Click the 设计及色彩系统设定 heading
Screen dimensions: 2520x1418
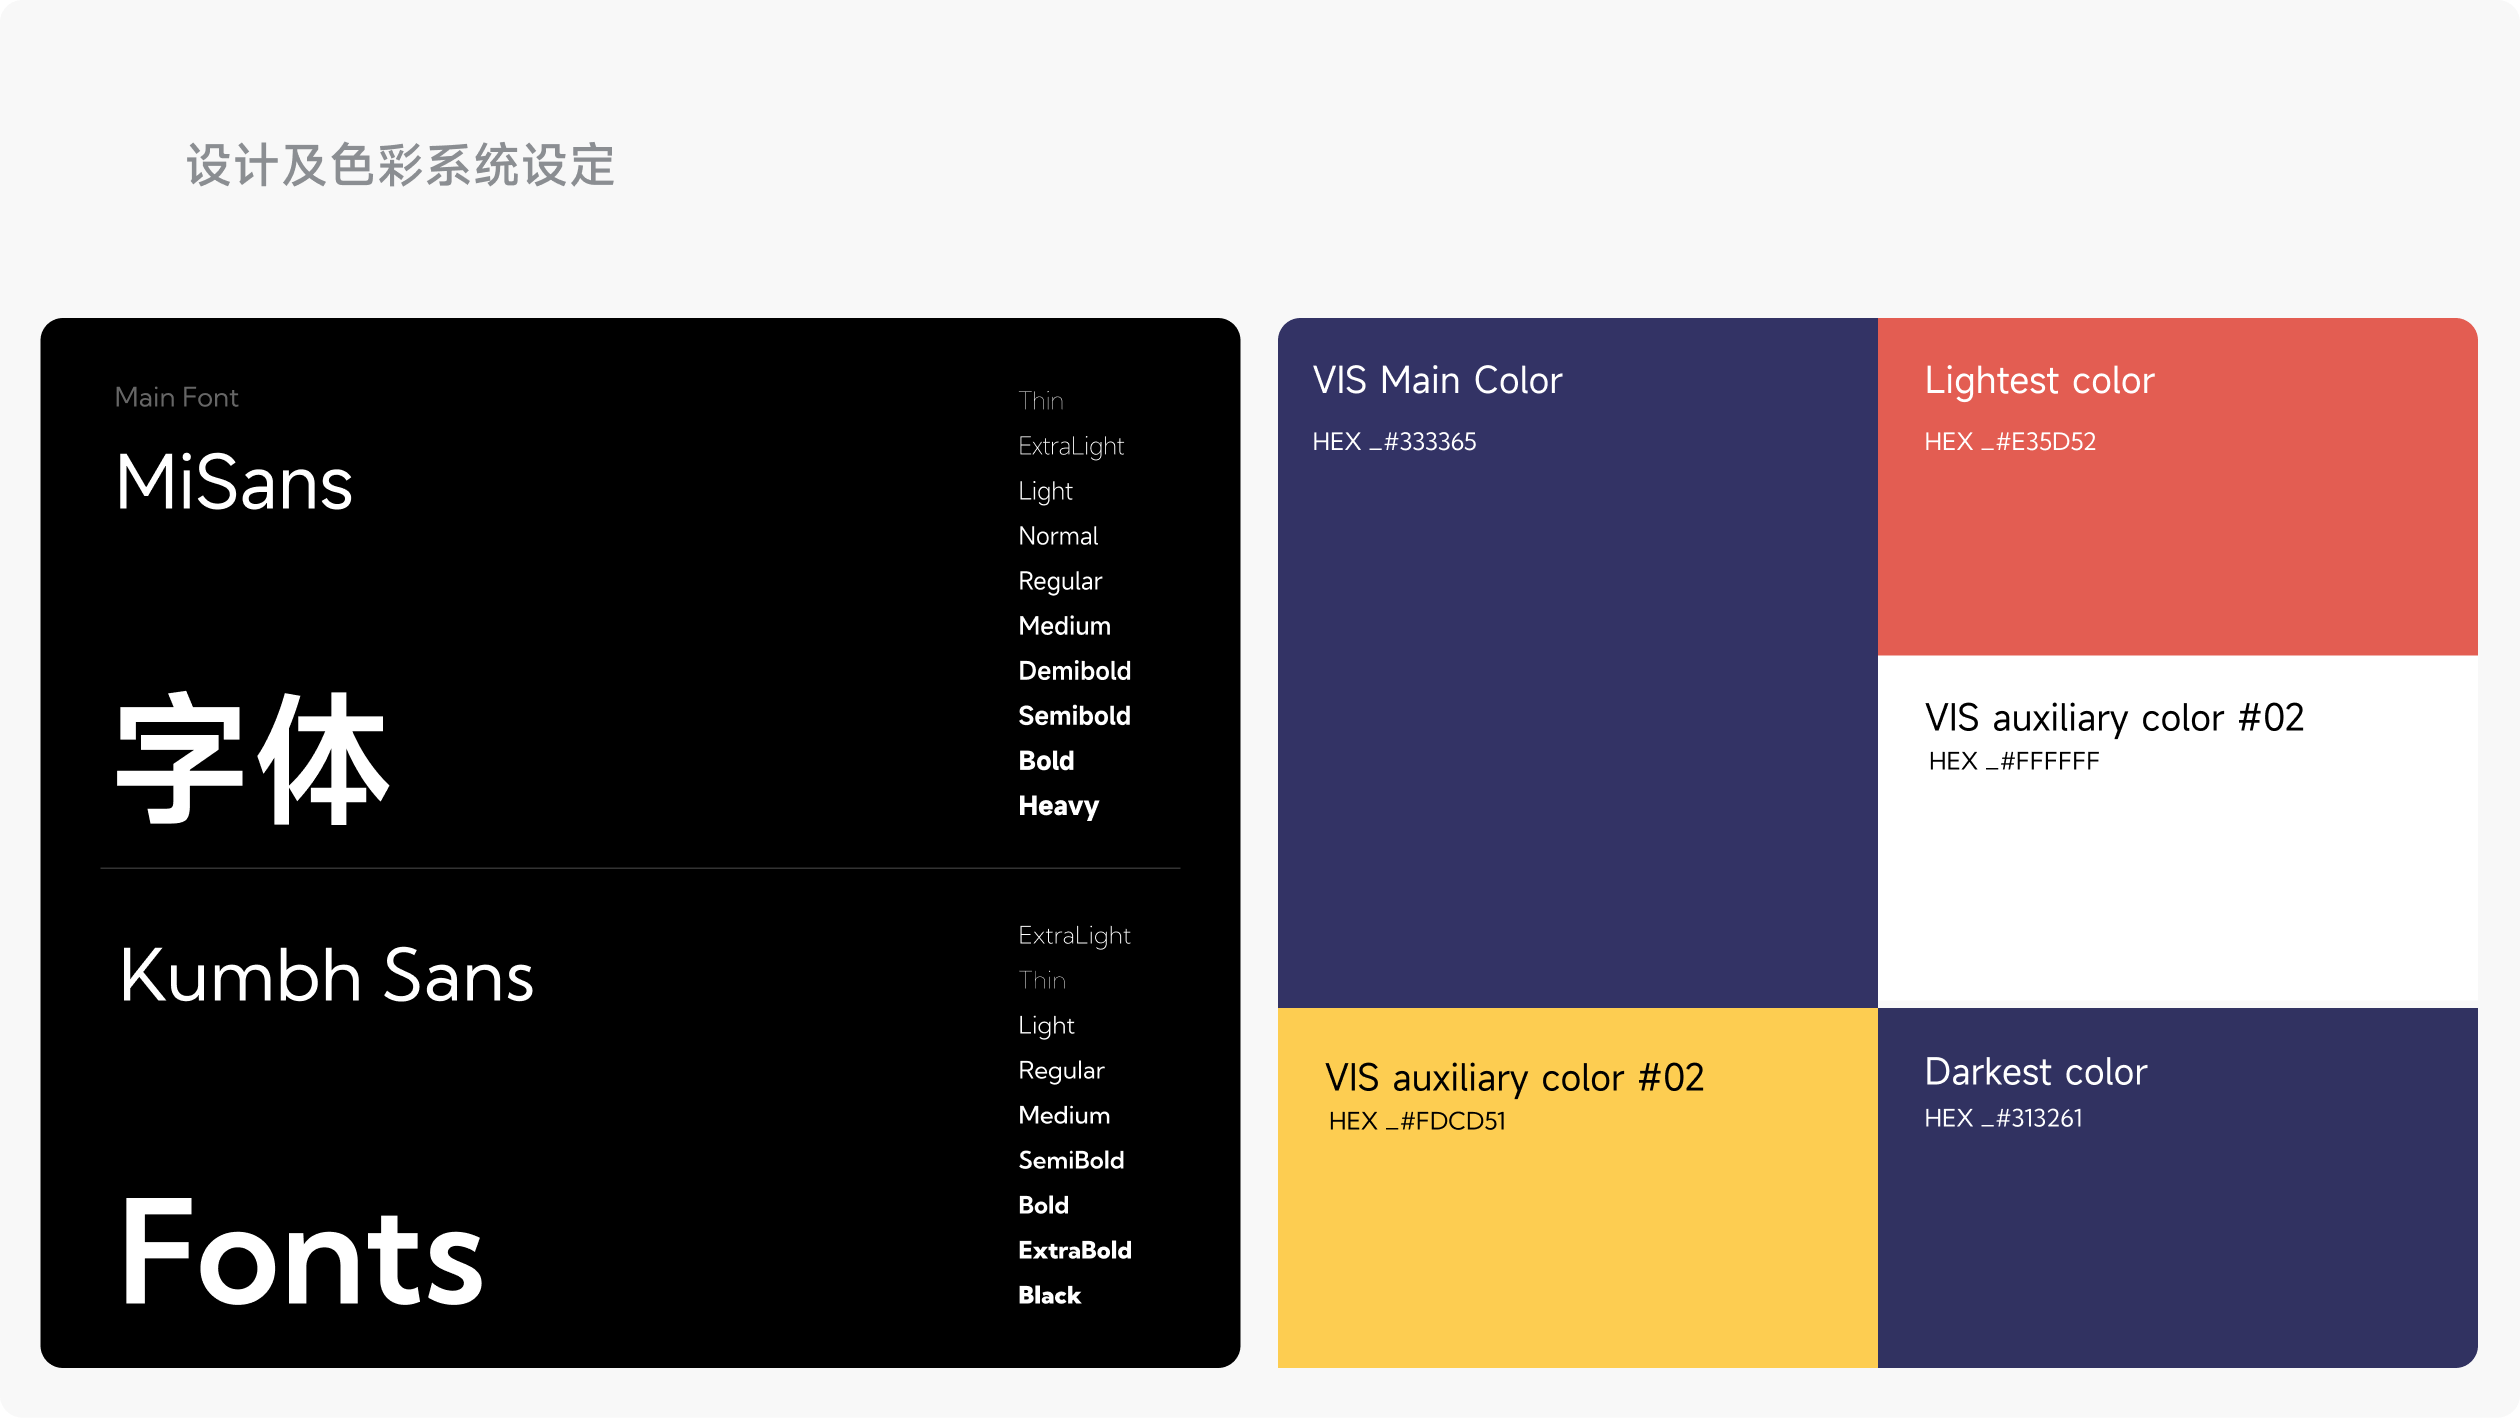pos(400,165)
